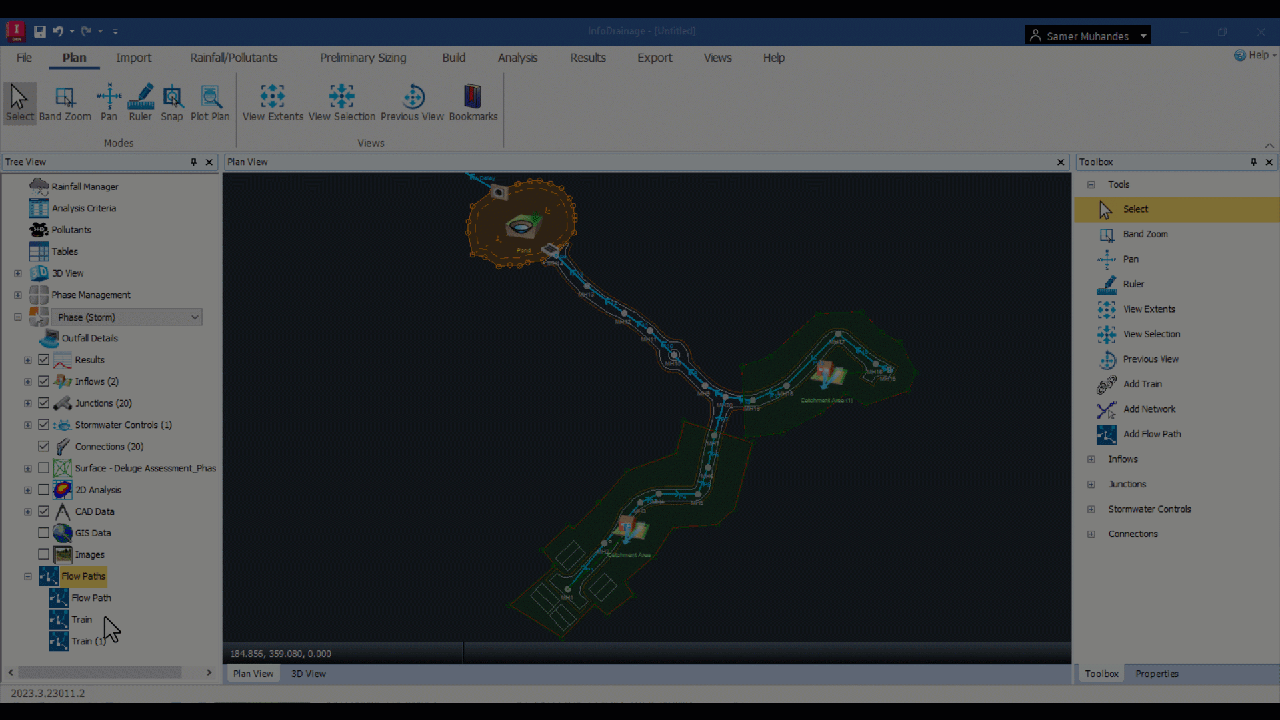Click View Extents in the ribbon
The image size is (1280, 720).
[272, 104]
